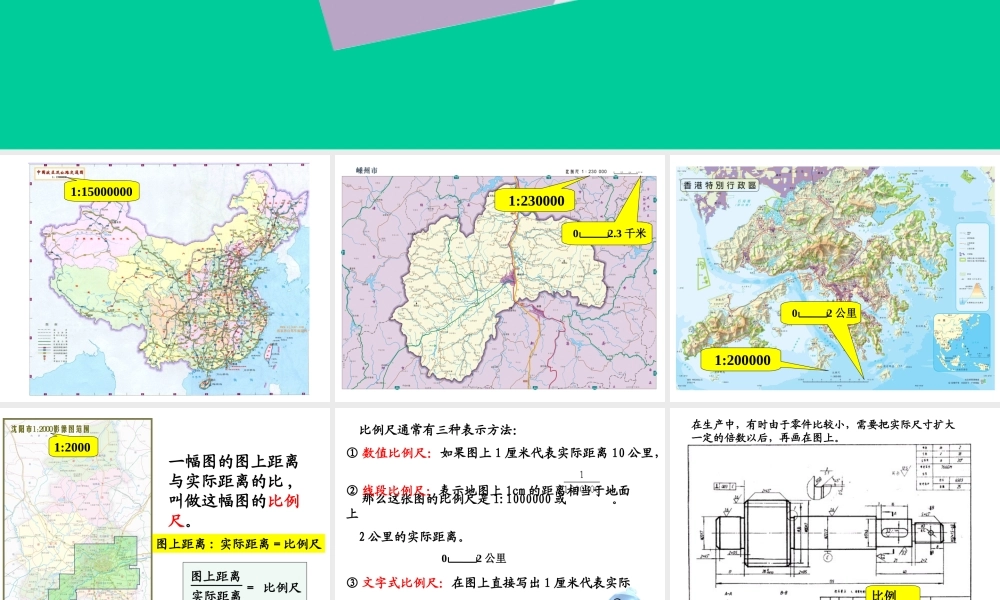Viewport: 1000px width, 600px height.
Task: Click the '图上距离/实际距离＝比例尺' fraction box
Action: coord(245,582)
